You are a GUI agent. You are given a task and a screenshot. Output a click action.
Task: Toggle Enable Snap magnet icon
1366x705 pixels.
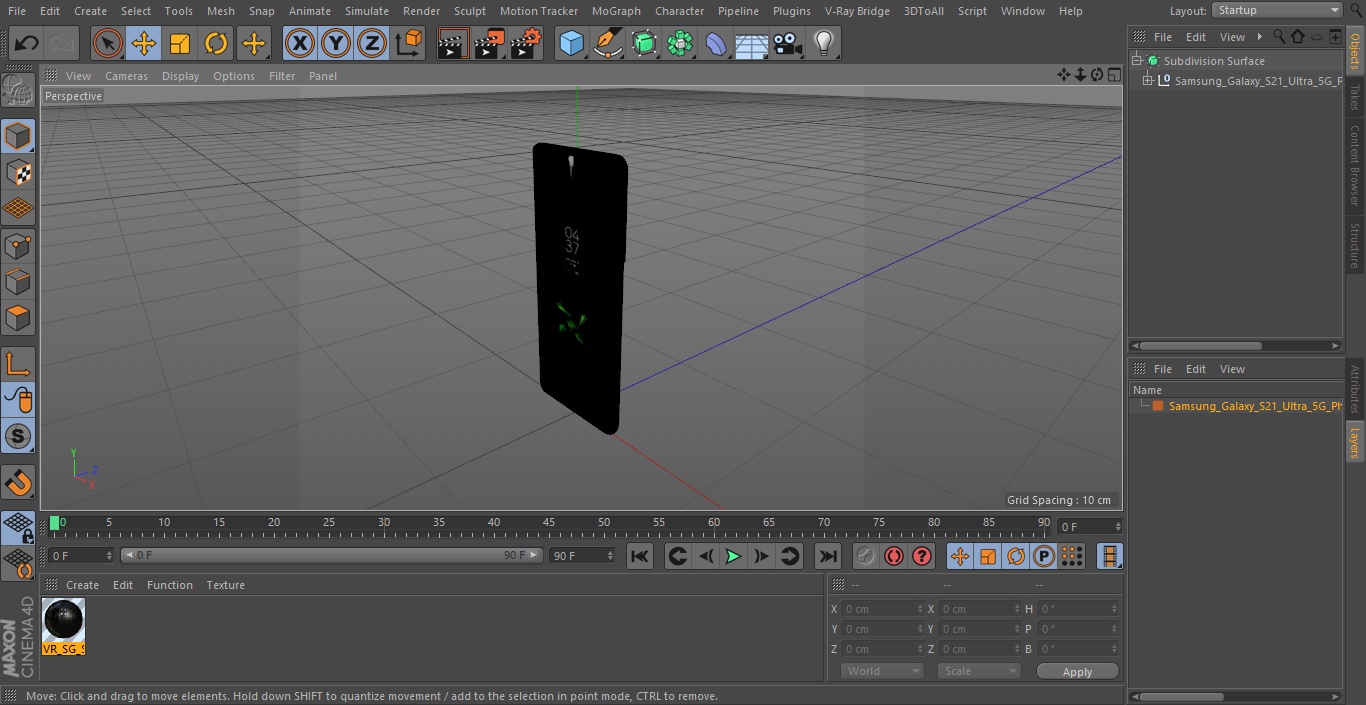[18, 482]
